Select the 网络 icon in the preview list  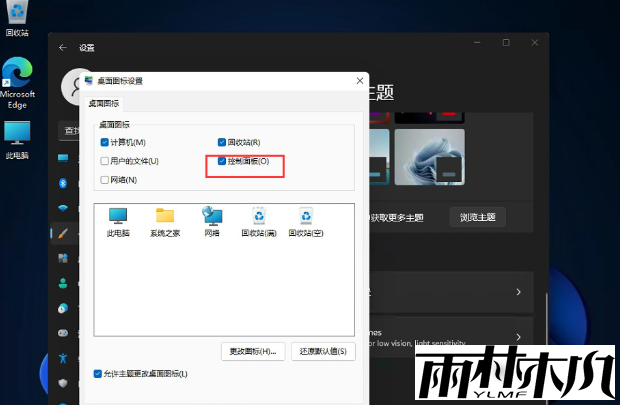click(x=212, y=217)
